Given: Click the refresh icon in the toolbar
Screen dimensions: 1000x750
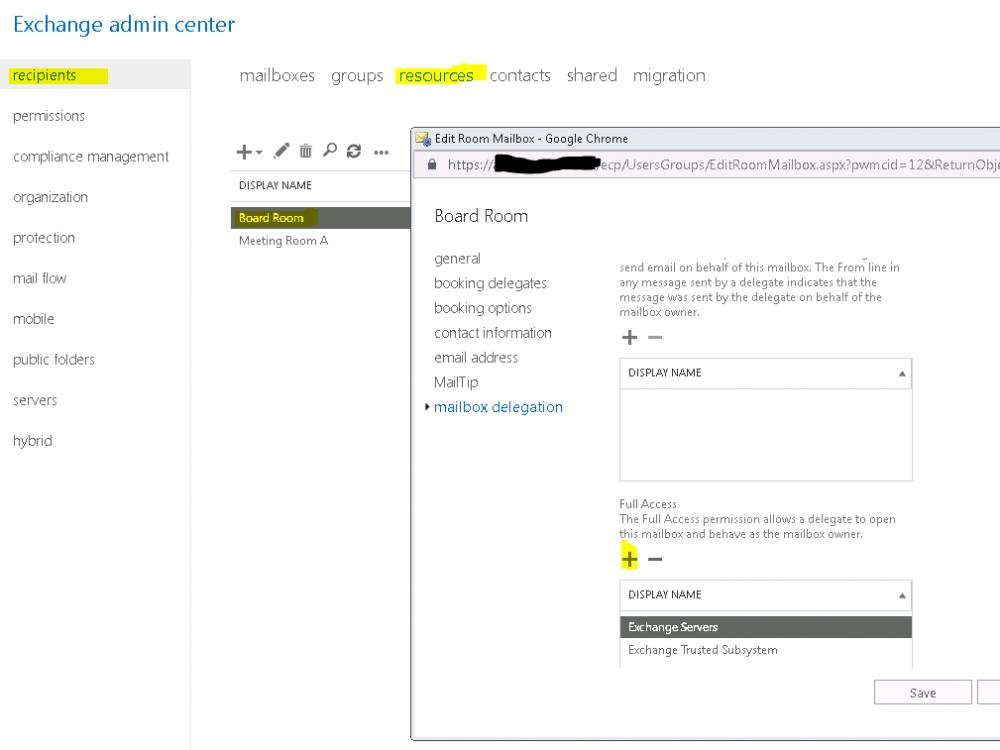Looking at the screenshot, I should click(354, 151).
